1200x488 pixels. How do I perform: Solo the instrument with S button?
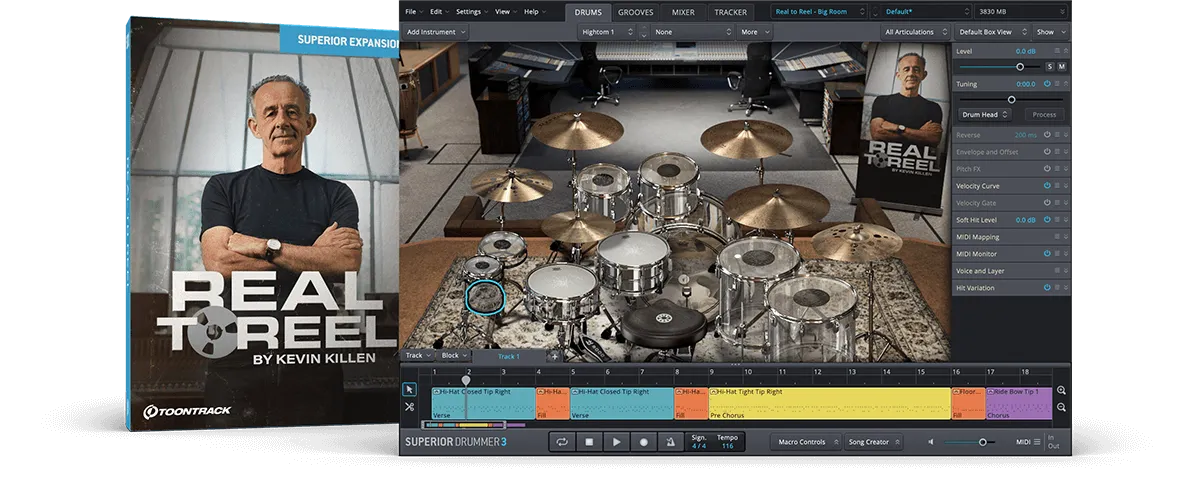1050,66
